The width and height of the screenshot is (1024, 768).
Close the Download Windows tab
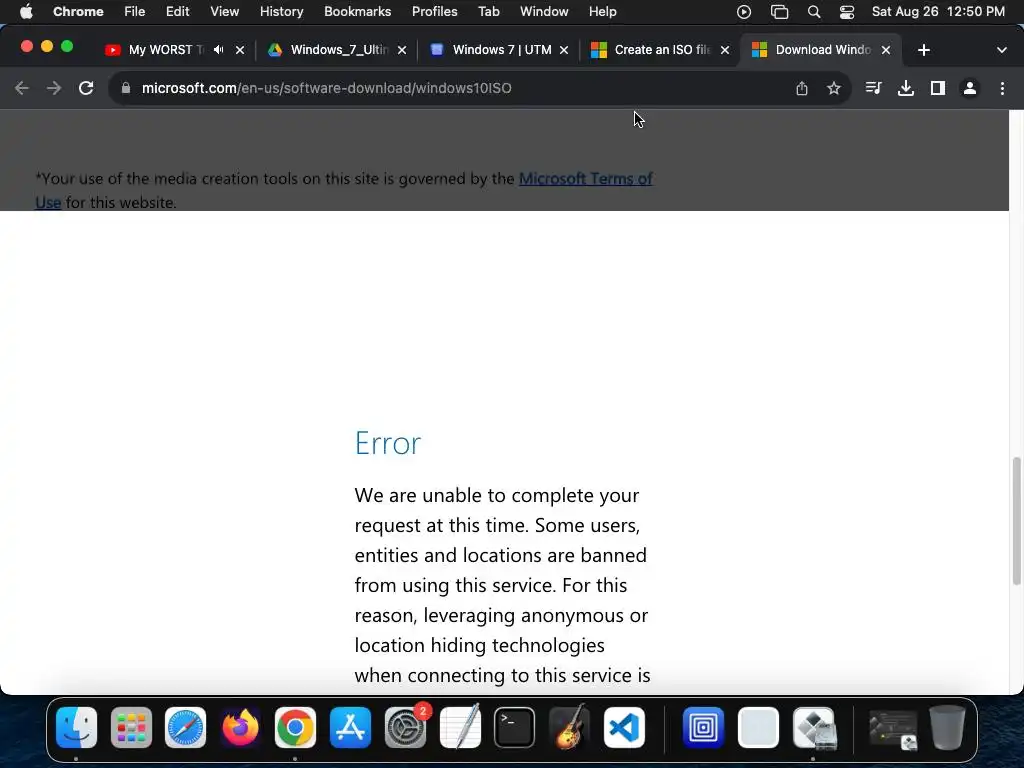(886, 50)
